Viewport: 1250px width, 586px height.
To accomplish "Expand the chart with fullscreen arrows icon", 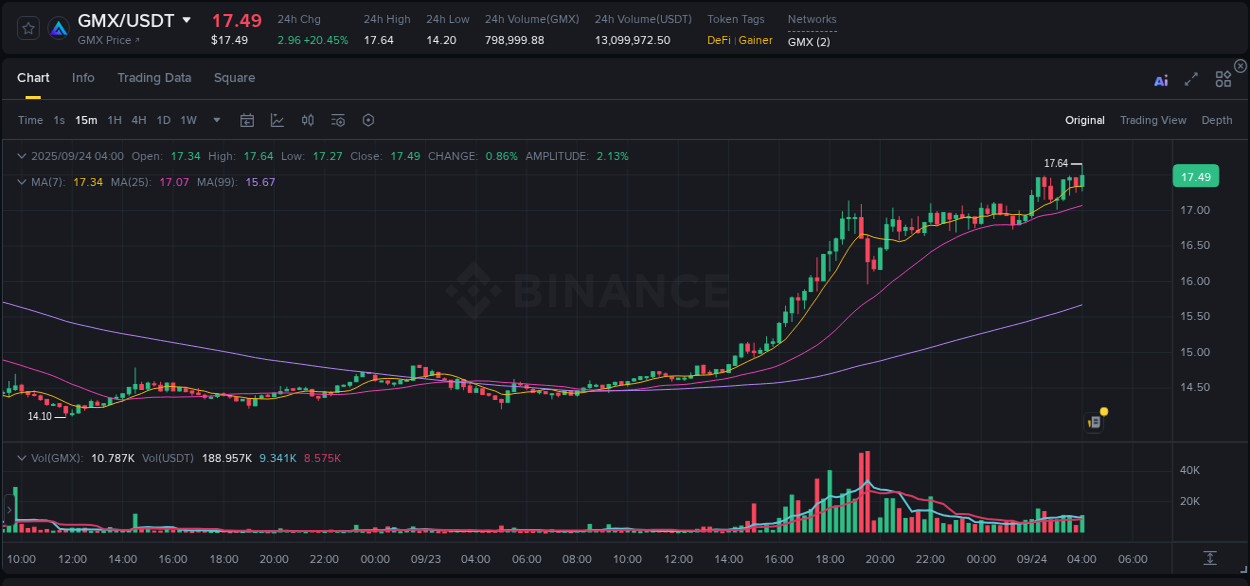I will (1191, 79).
